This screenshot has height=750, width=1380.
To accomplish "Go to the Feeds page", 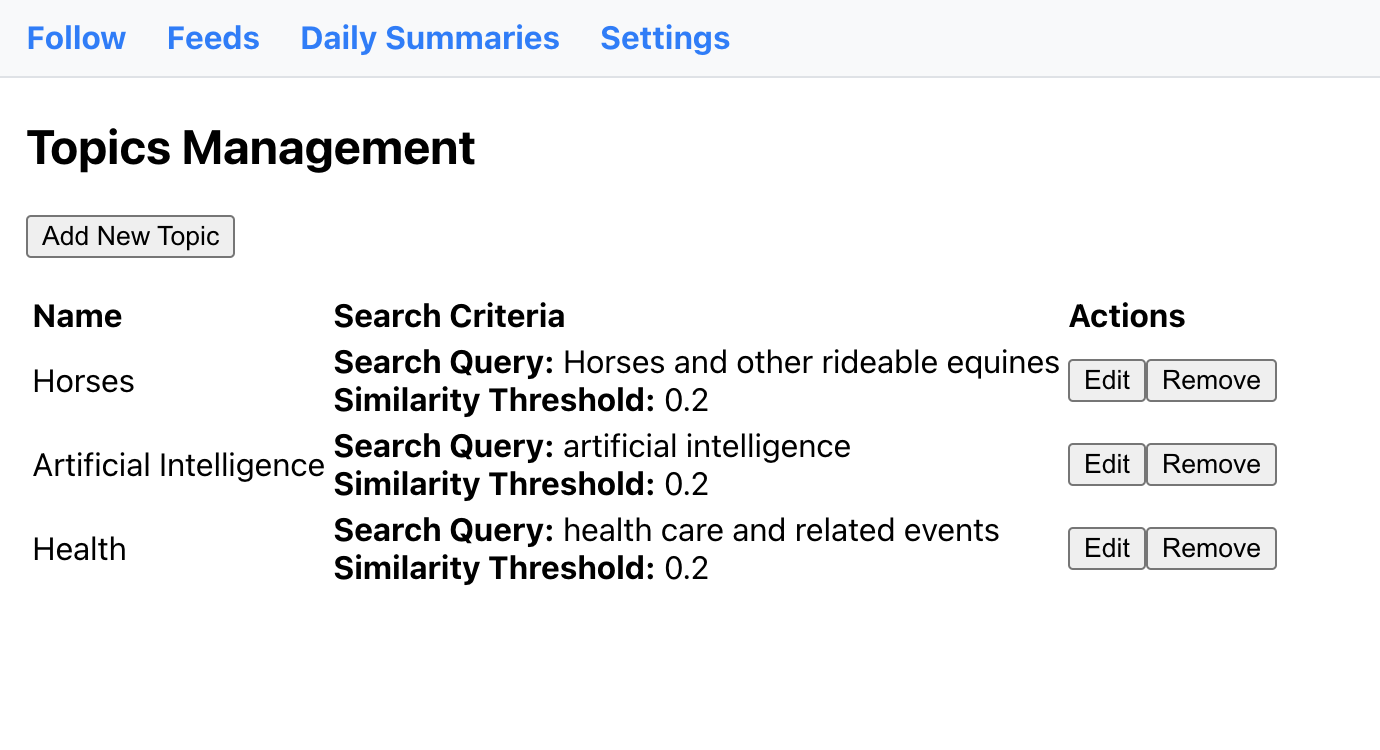I will pyautogui.click(x=213, y=38).
